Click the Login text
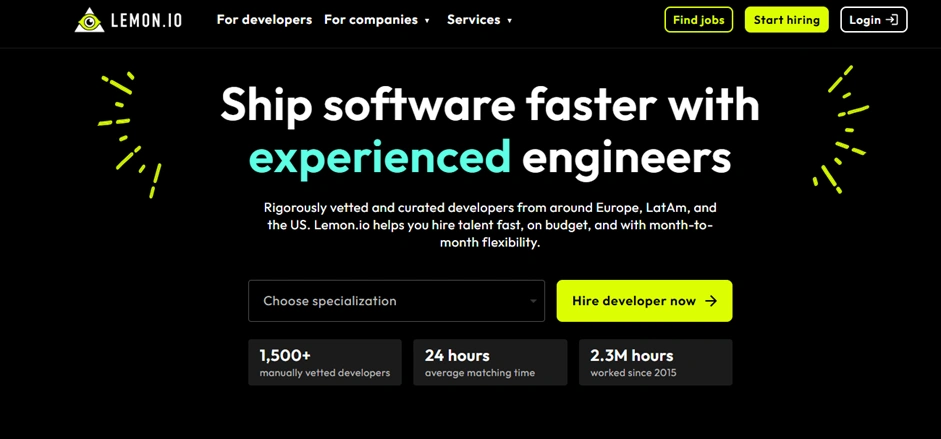The image size is (941, 439). pos(865,20)
